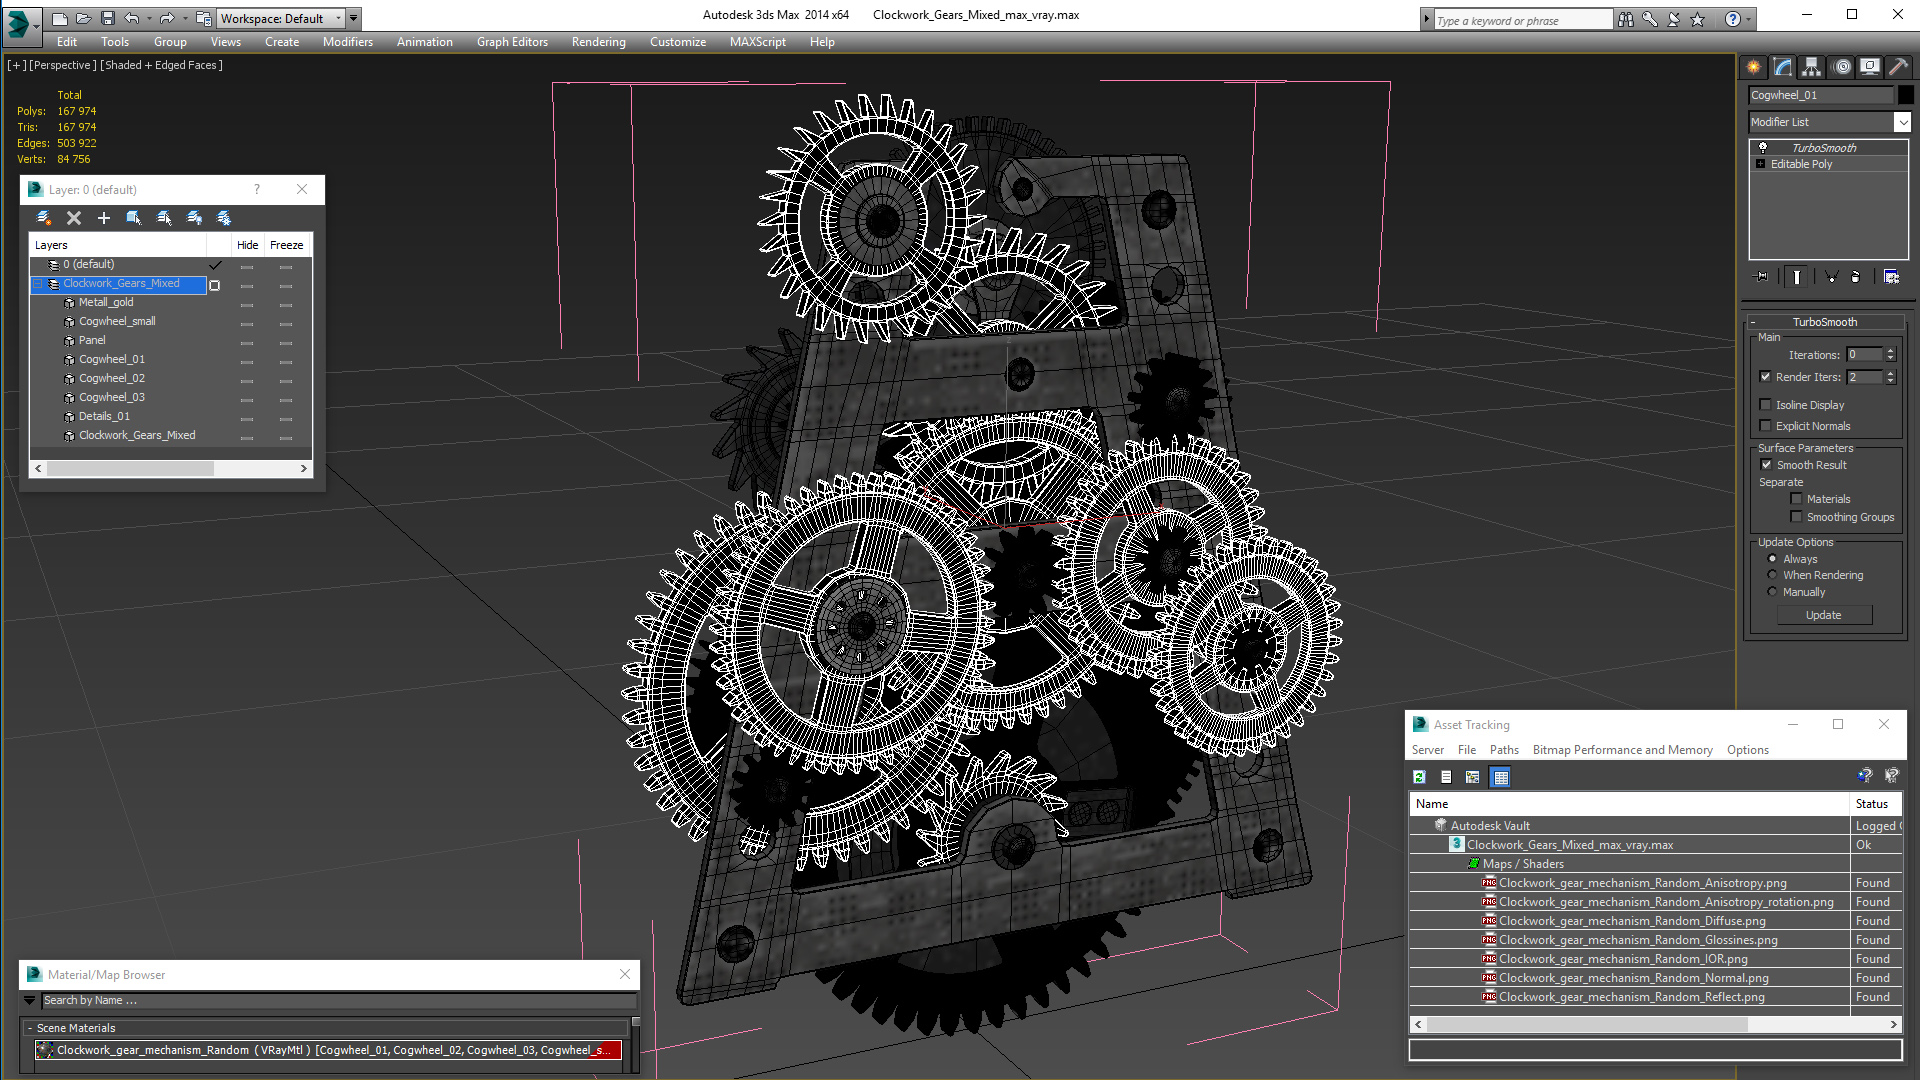
Task: Select the When Rendering update option
Action: [x=1773, y=575]
